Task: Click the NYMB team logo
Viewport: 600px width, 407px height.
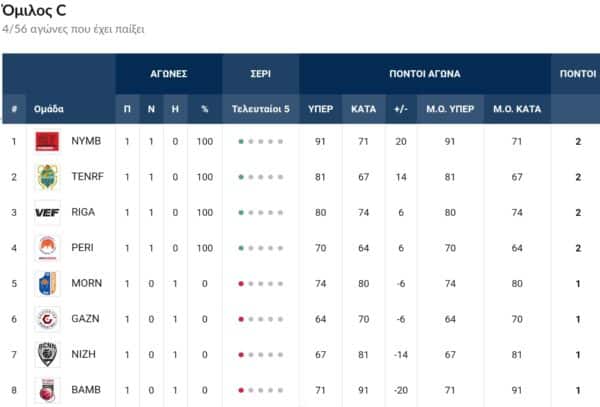Action: click(x=47, y=141)
